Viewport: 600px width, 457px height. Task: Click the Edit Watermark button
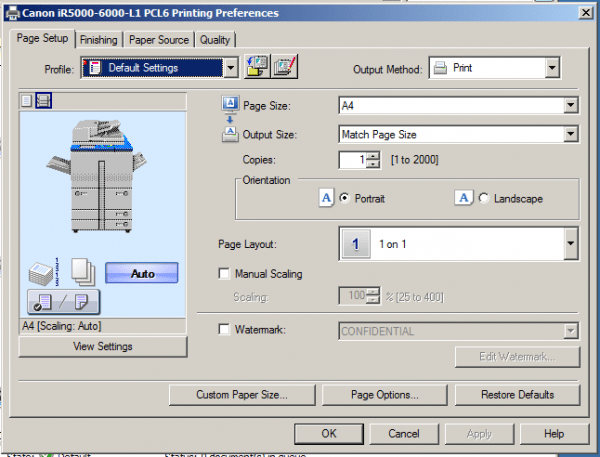click(517, 357)
